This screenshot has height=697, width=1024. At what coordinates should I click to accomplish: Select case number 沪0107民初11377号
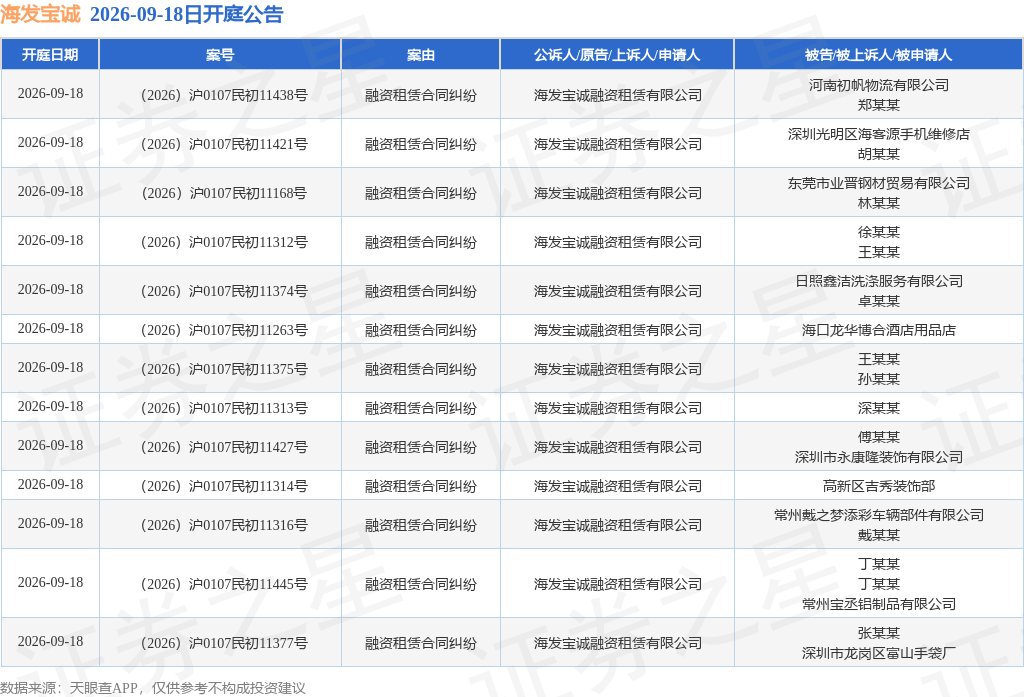click(x=224, y=643)
